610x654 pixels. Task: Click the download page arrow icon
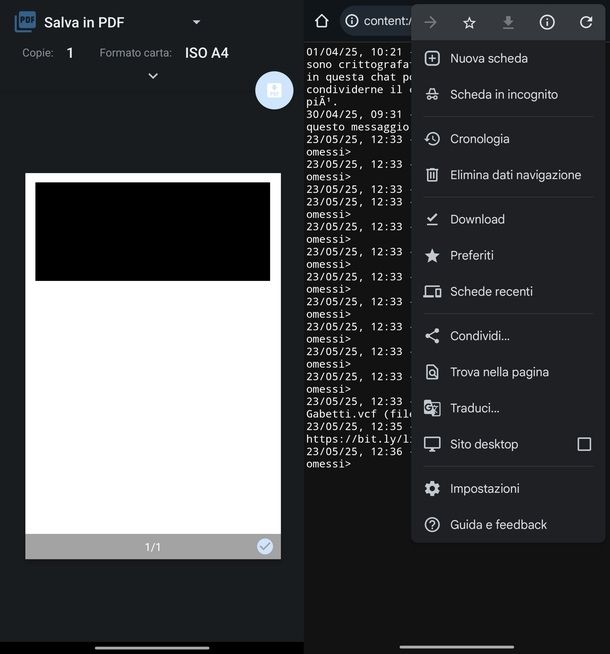508,23
